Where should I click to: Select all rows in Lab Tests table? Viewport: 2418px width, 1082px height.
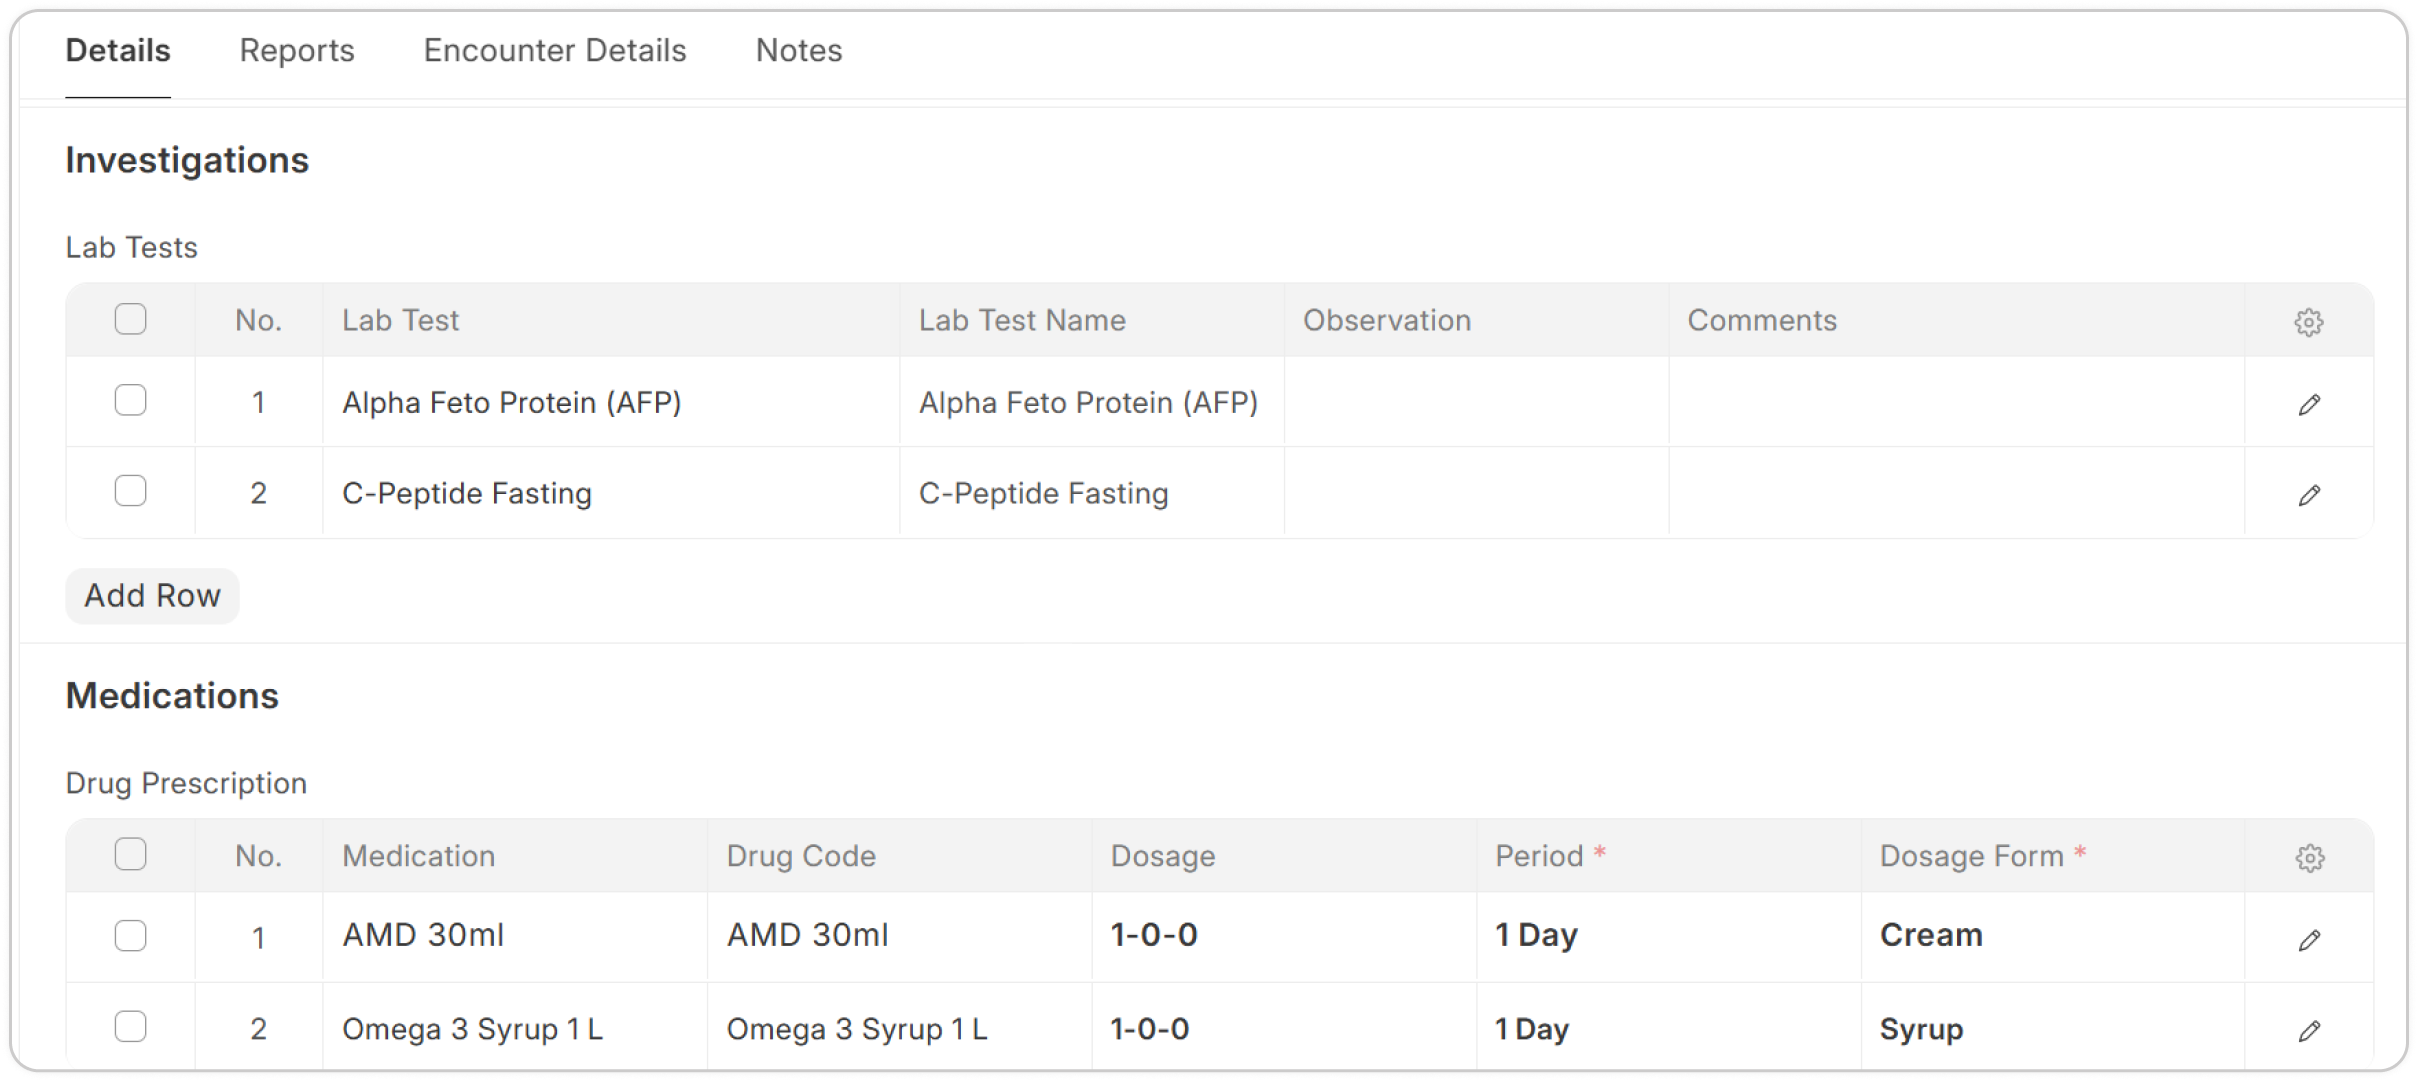[x=130, y=319]
